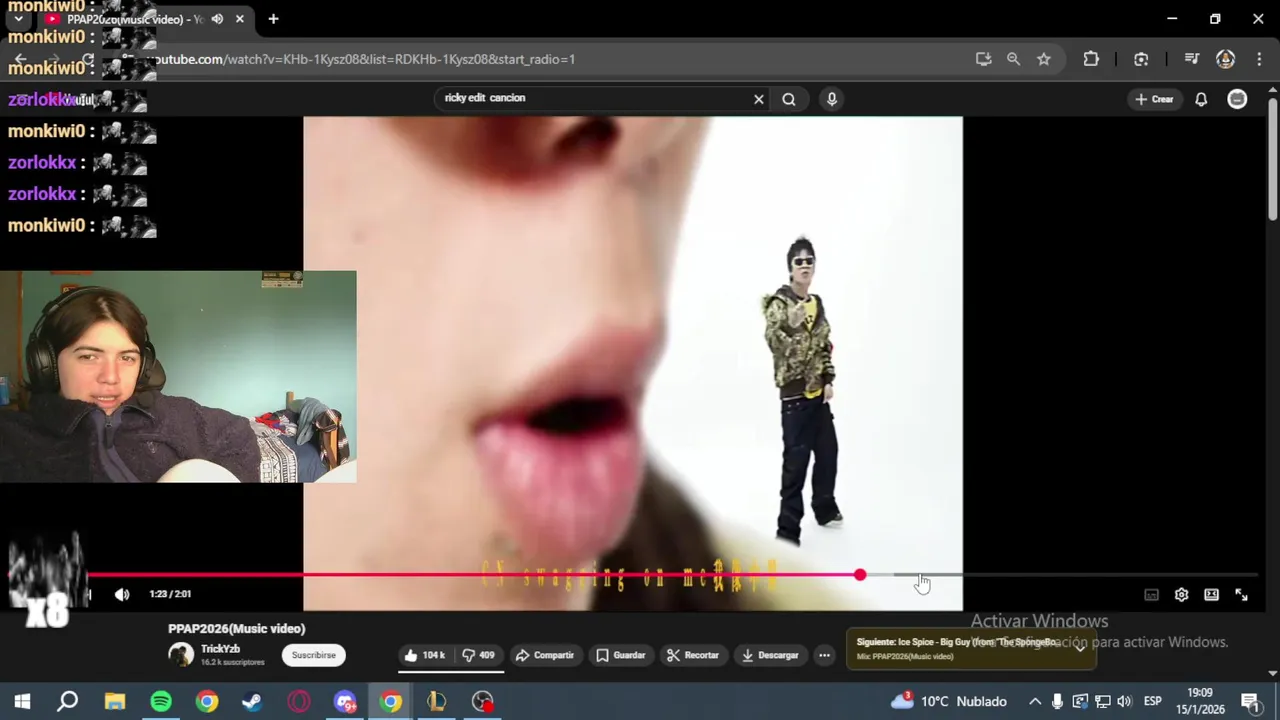Click the video title PPAP2026(Music video)
1280x720 pixels.
click(x=237, y=628)
